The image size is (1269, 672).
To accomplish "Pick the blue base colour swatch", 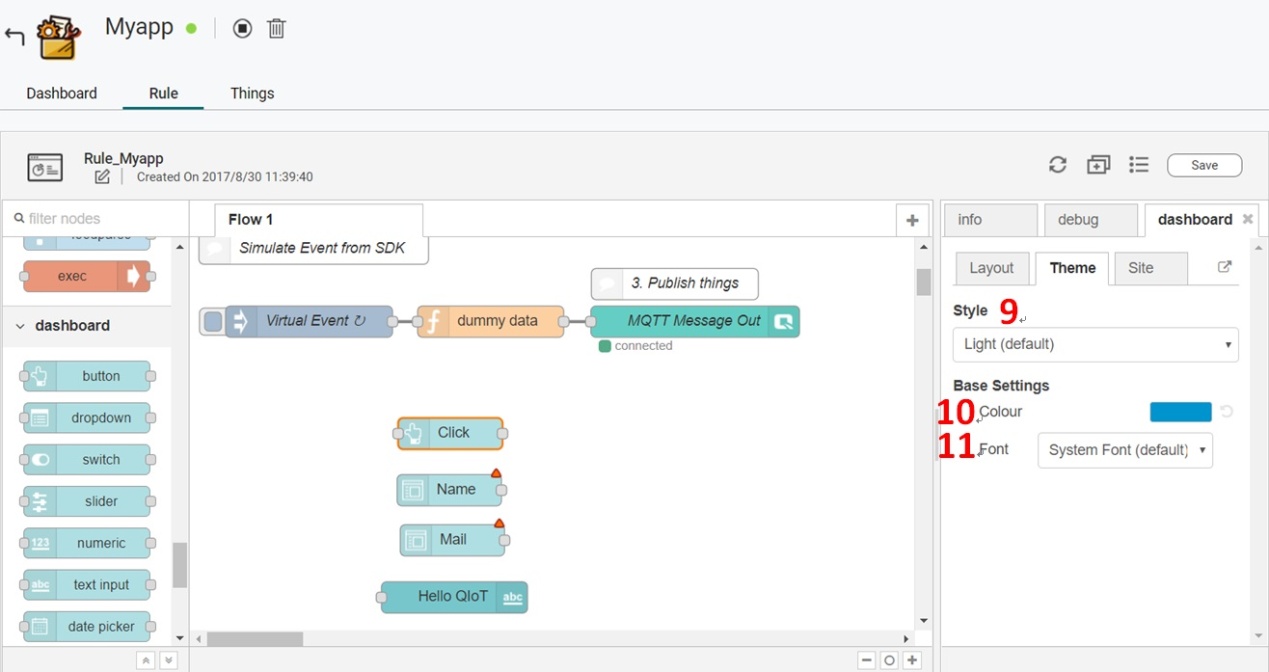I will (x=1180, y=412).
